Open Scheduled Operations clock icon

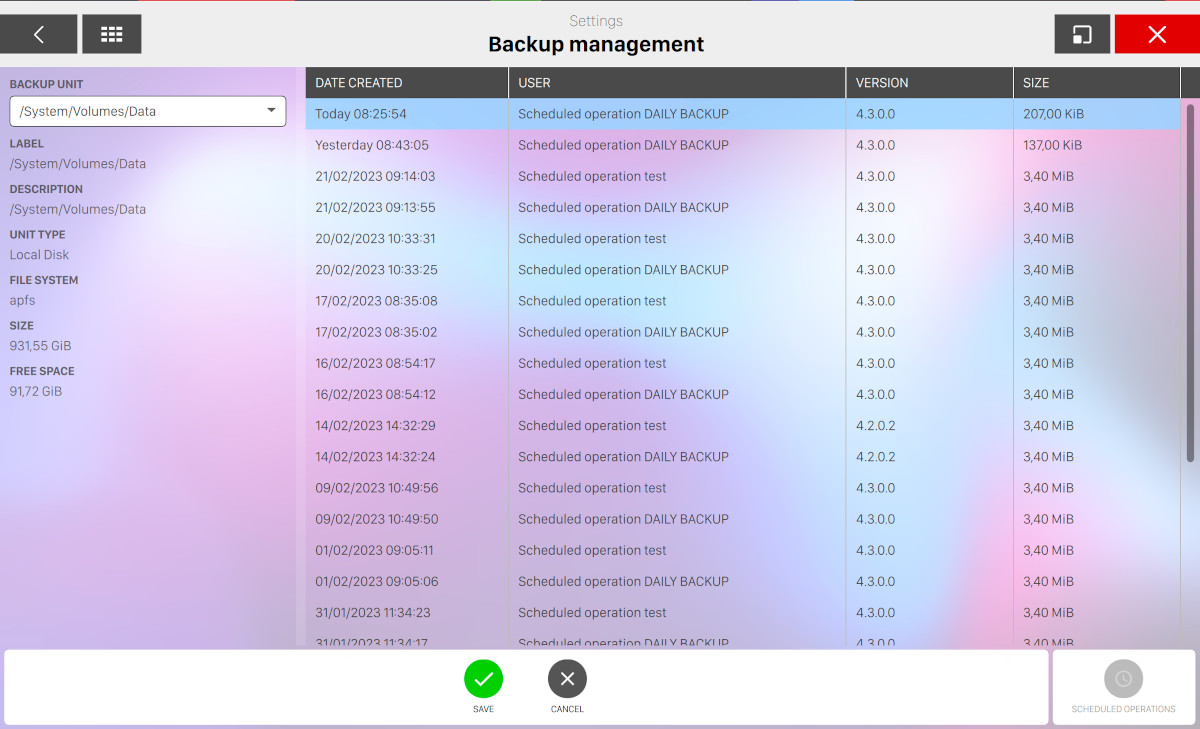coord(1123,679)
